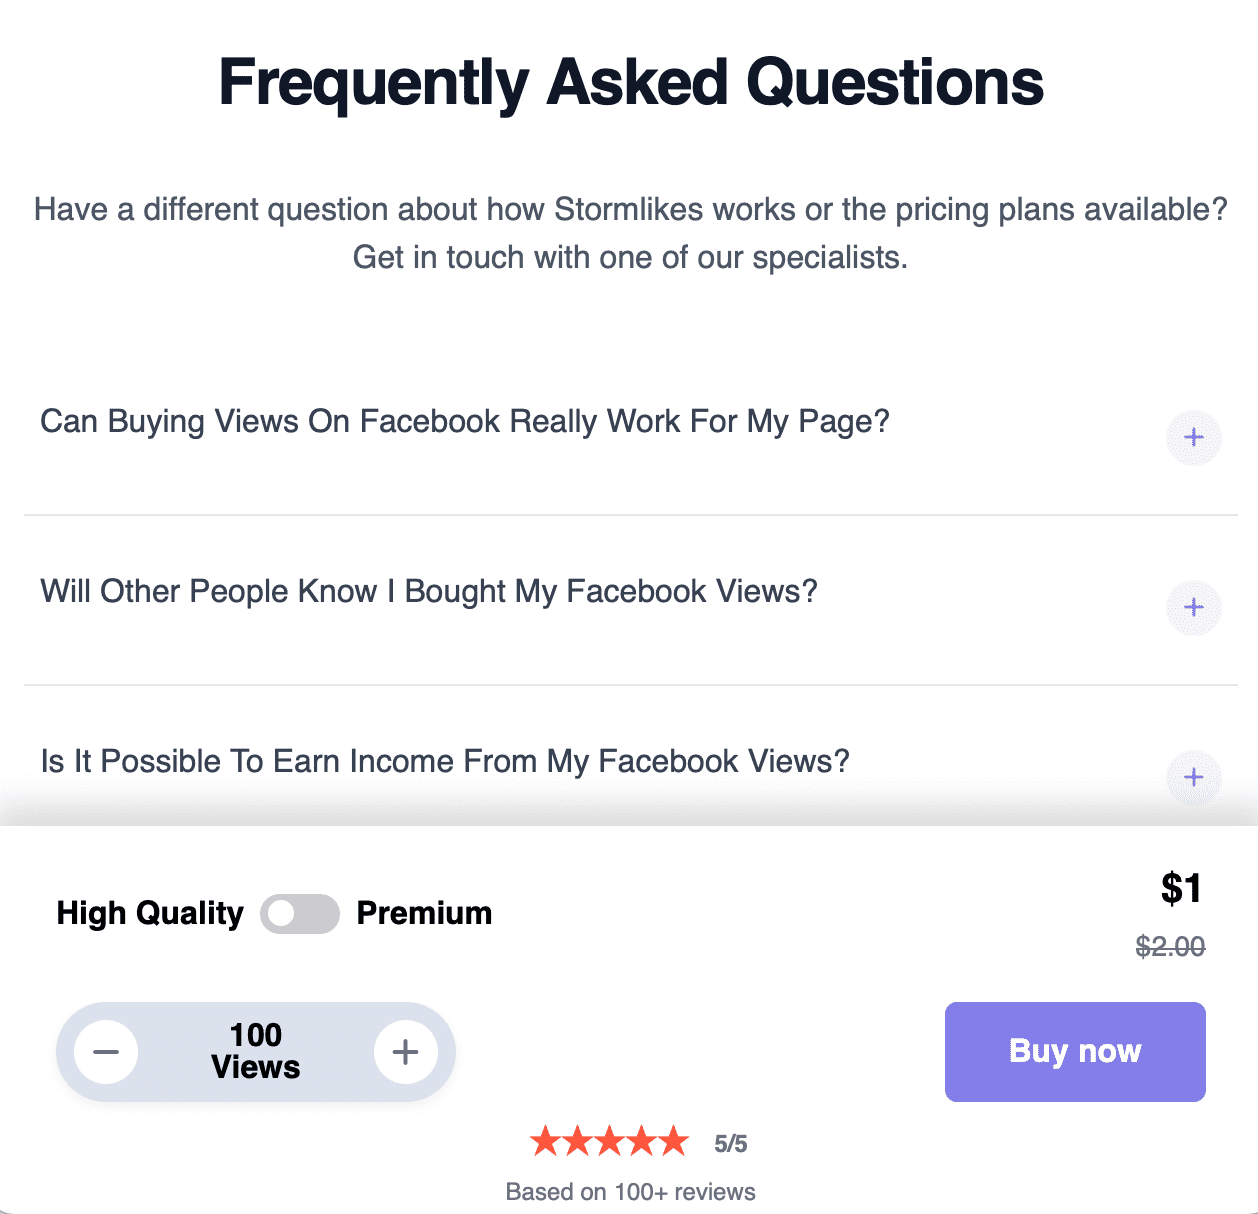The width and height of the screenshot is (1258, 1214).
Task: Click the plus icon to increase views
Action: [x=406, y=1052]
